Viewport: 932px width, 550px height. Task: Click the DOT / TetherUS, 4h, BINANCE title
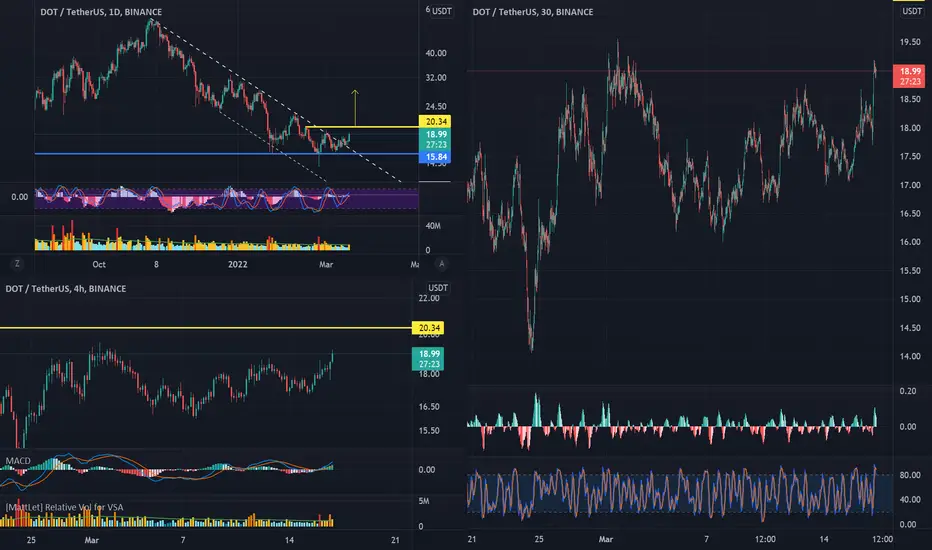point(66,288)
